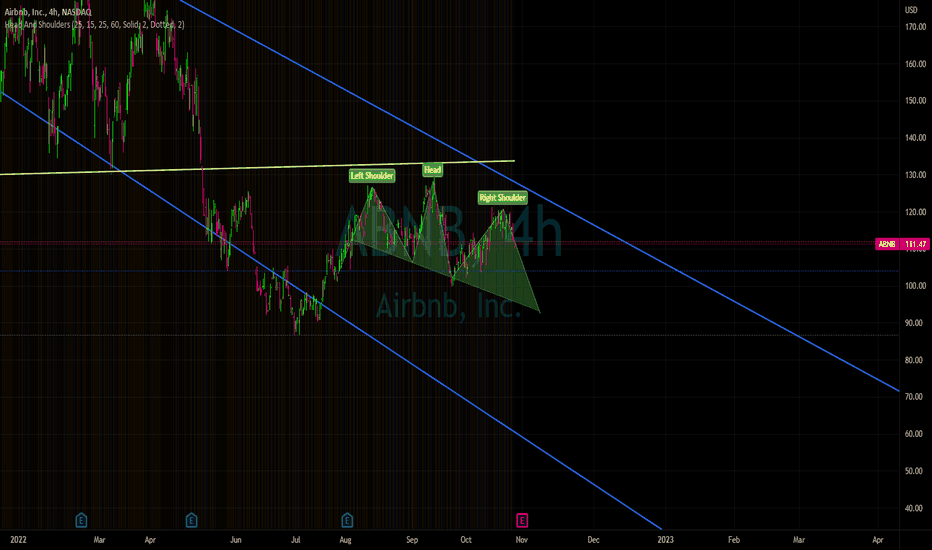
Task: Open the Head And Shoulders indicator legend
Action: point(95,25)
